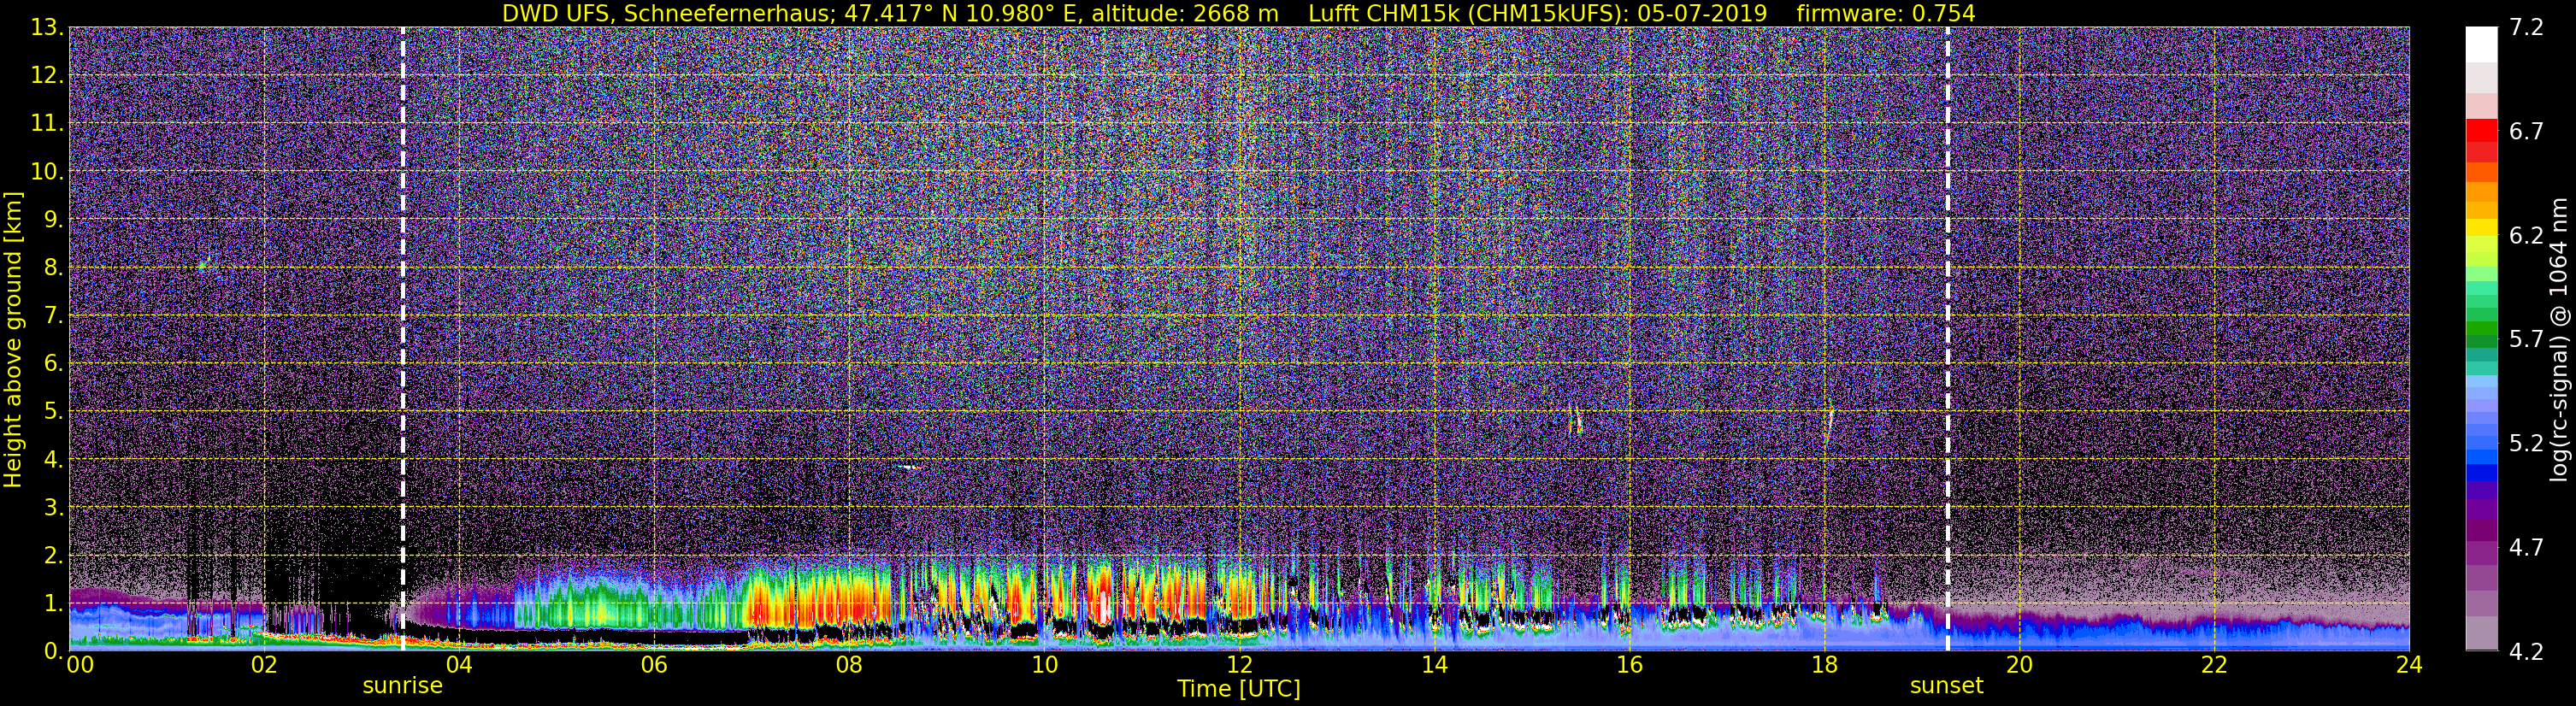Click the white dashed sunrise marker line
Viewport: 2576px width, 706px height.
403,338
